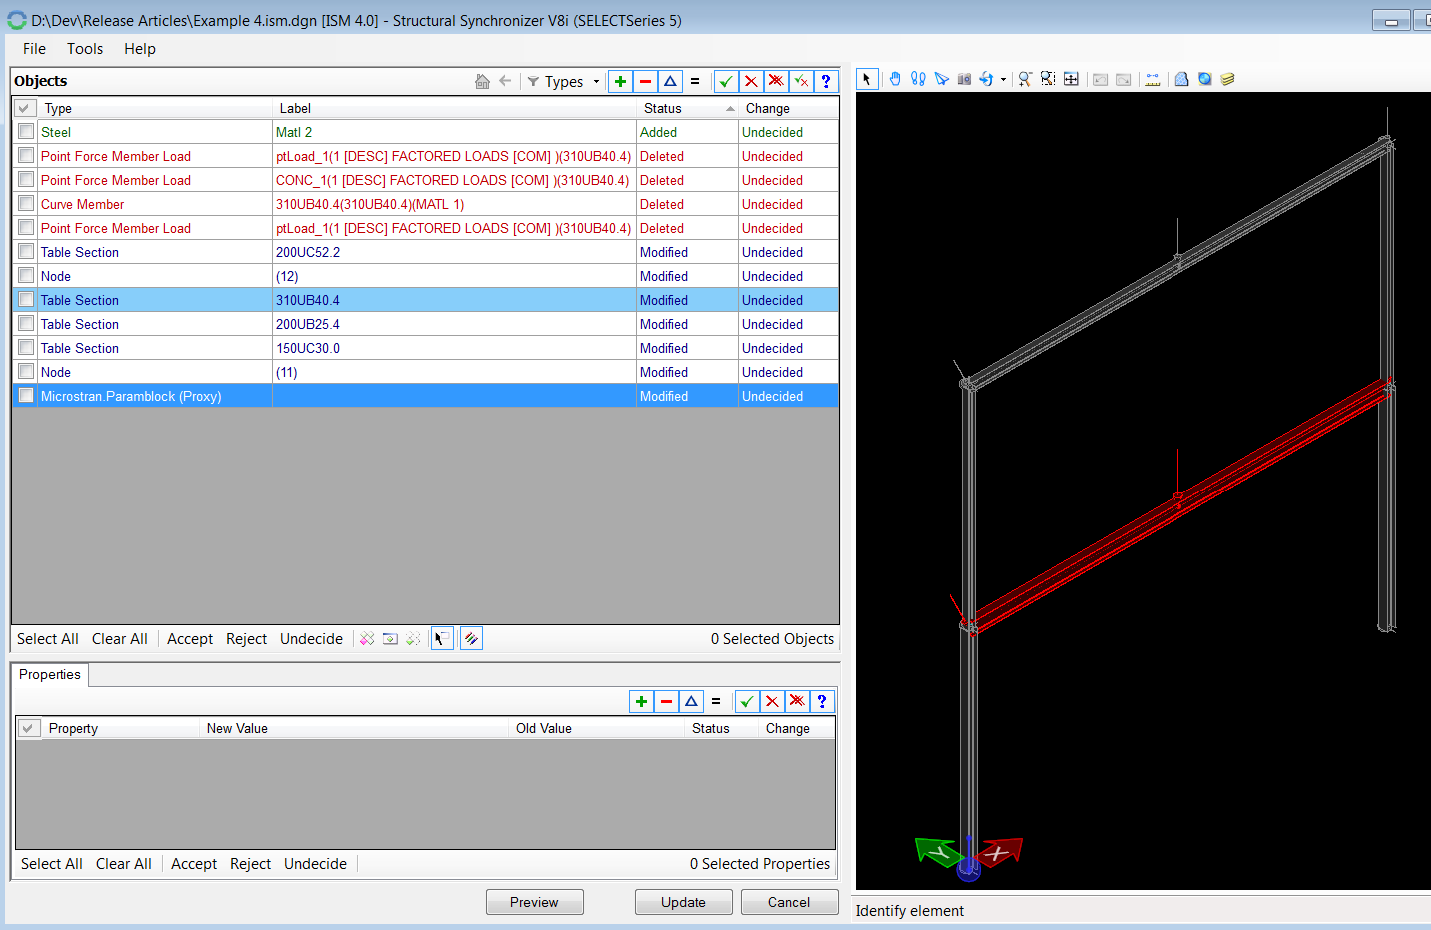Click the Window Area zoom icon
Viewport: 1431px width, 930px height.
(x=1048, y=79)
